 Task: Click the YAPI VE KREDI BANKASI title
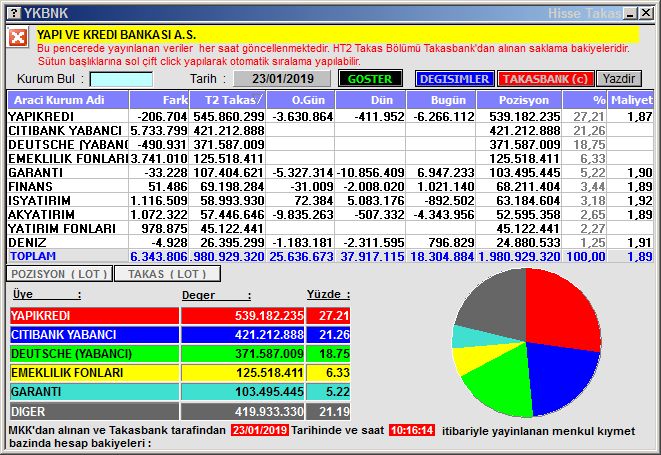[x=116, y=34]
